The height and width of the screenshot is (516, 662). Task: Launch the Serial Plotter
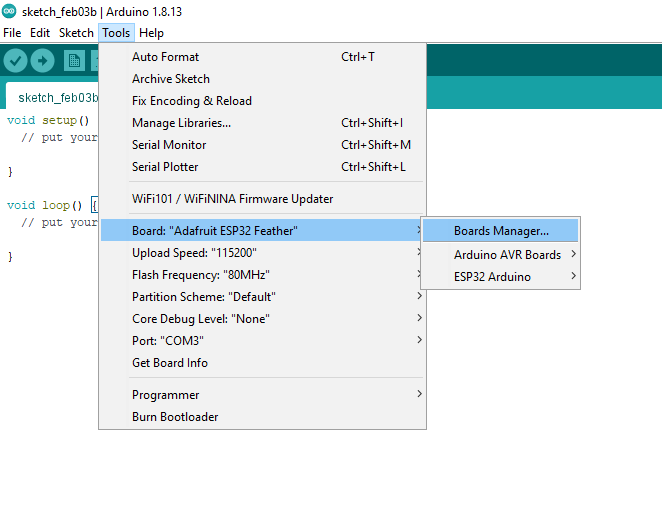(262, 167)
